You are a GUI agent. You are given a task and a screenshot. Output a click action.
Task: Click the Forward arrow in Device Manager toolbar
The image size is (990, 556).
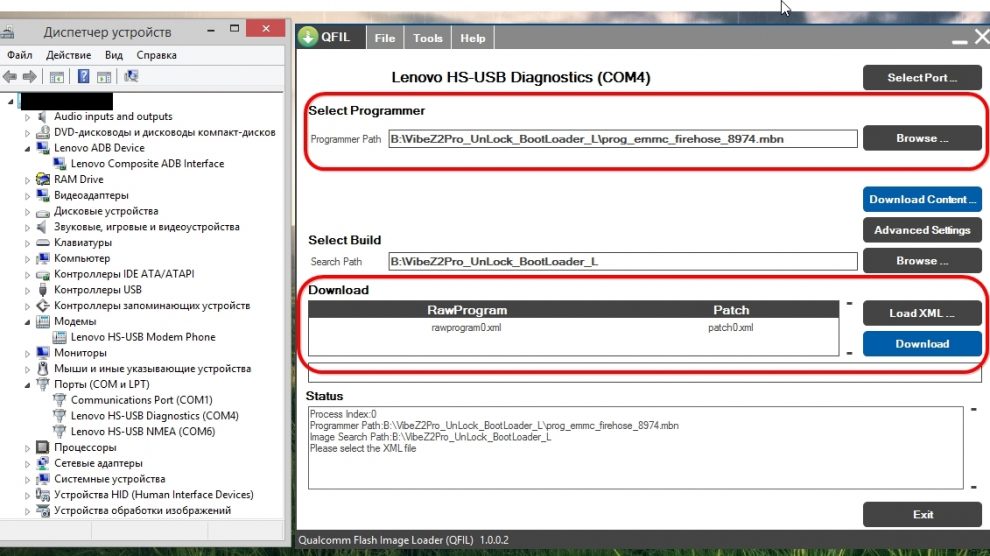(x=29, y=76)
